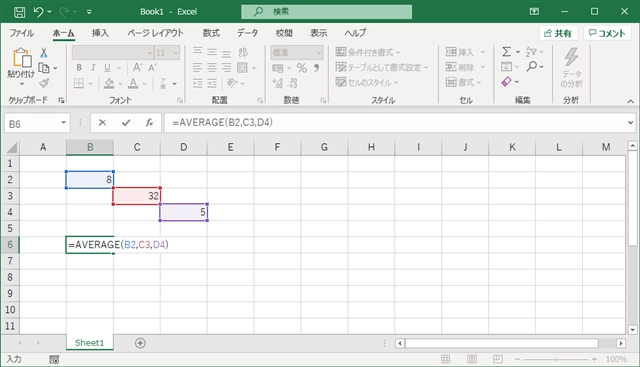The height and width of the screenshot is (367, 640).
Task: Open Insert Function fx dialog
Action: click(x=149, y=122)
